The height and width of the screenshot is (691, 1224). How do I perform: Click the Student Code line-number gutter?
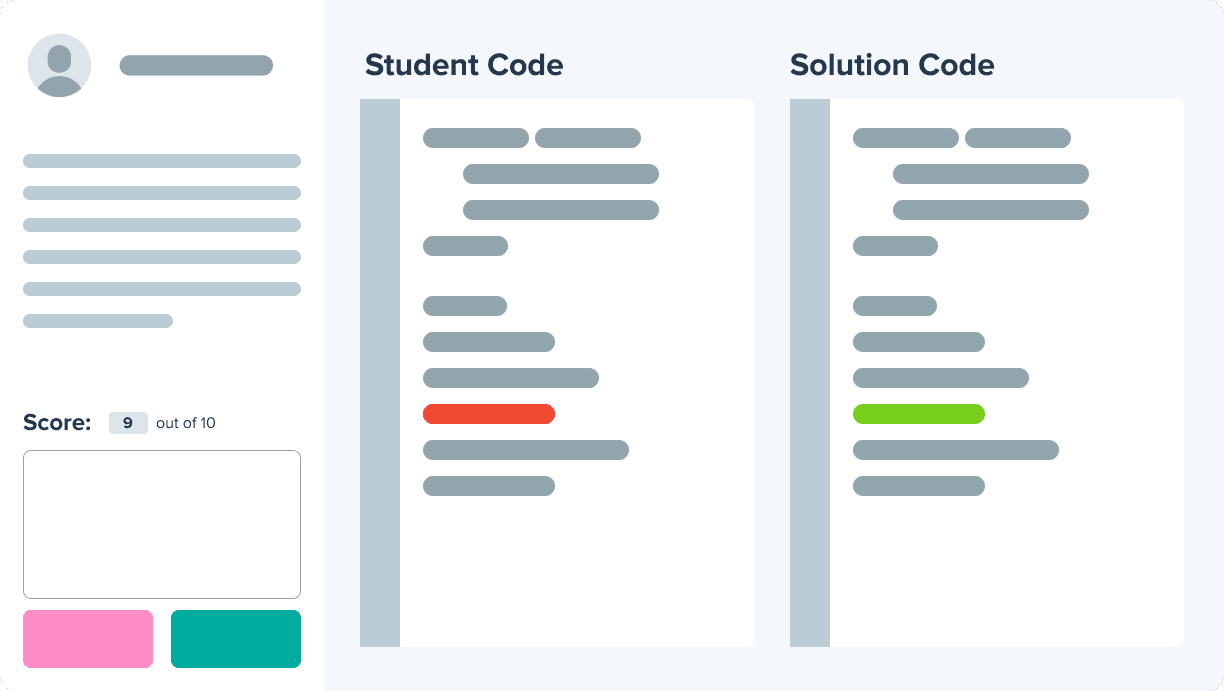[x=380, y=372]
